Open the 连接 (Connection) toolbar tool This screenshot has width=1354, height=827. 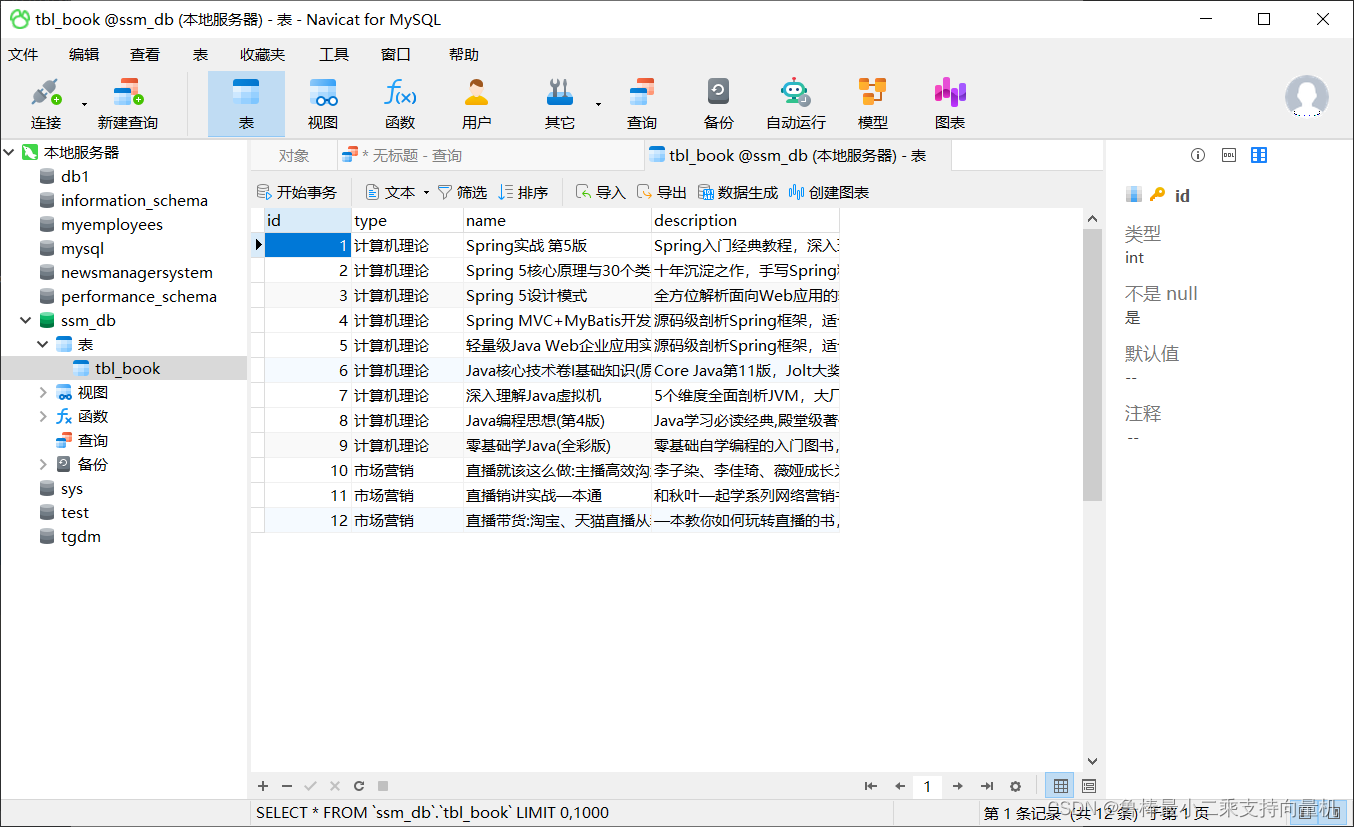click(46, 104)
